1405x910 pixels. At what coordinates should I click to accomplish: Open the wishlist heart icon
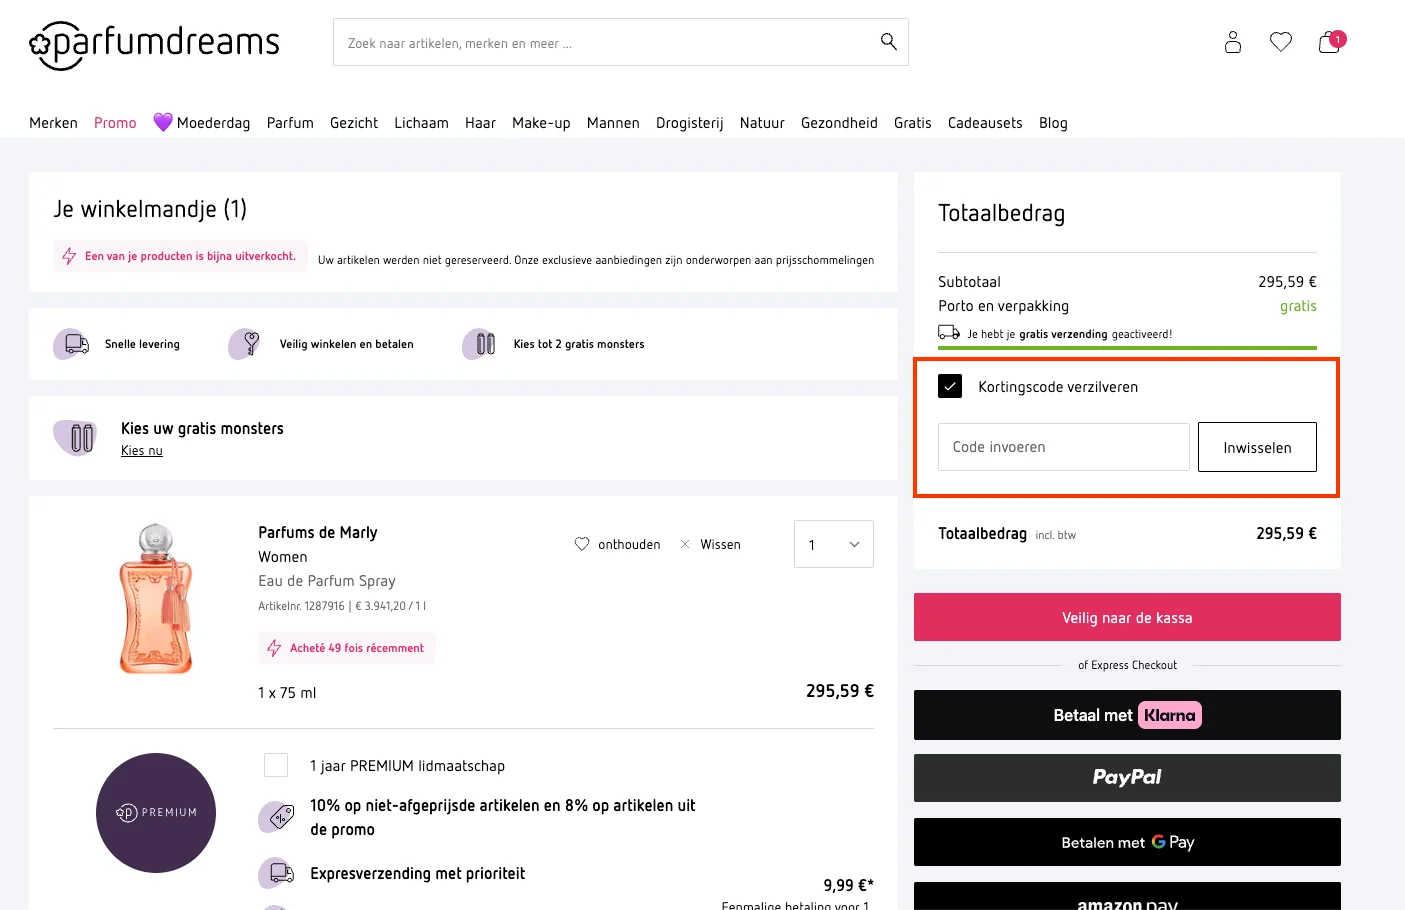1281,42
